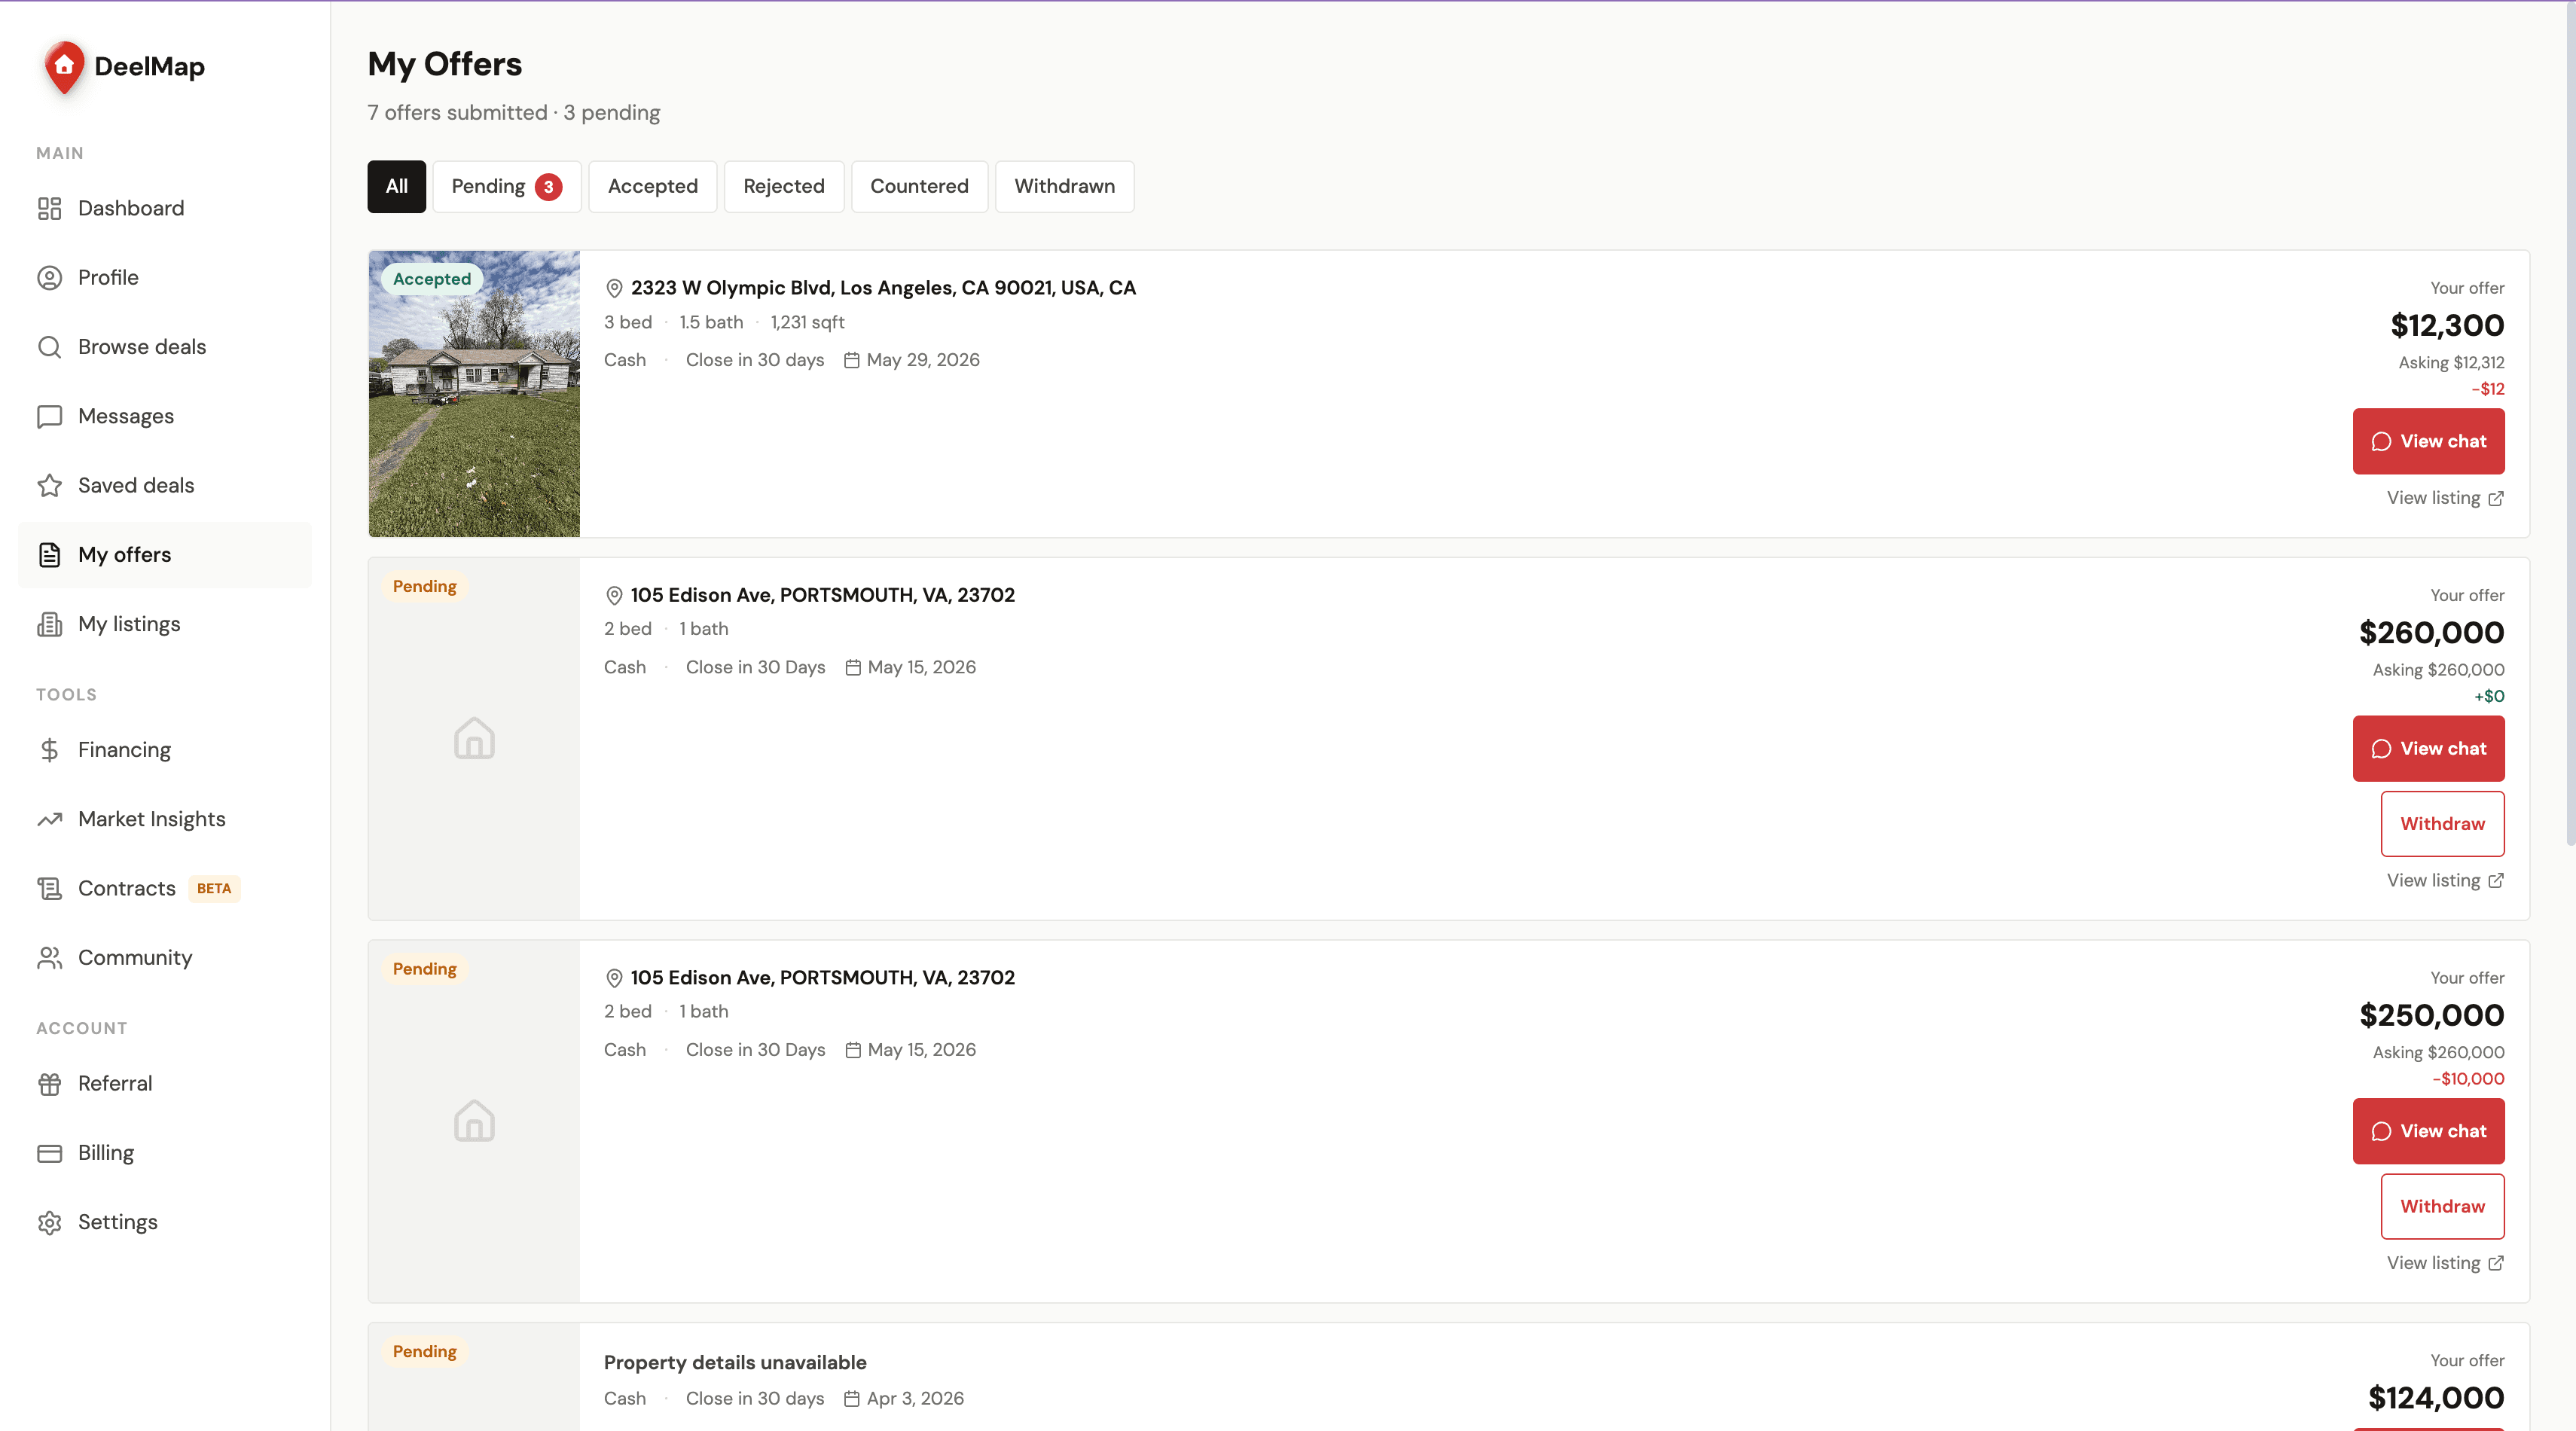Select the Countered filter tab

[919, 186]
